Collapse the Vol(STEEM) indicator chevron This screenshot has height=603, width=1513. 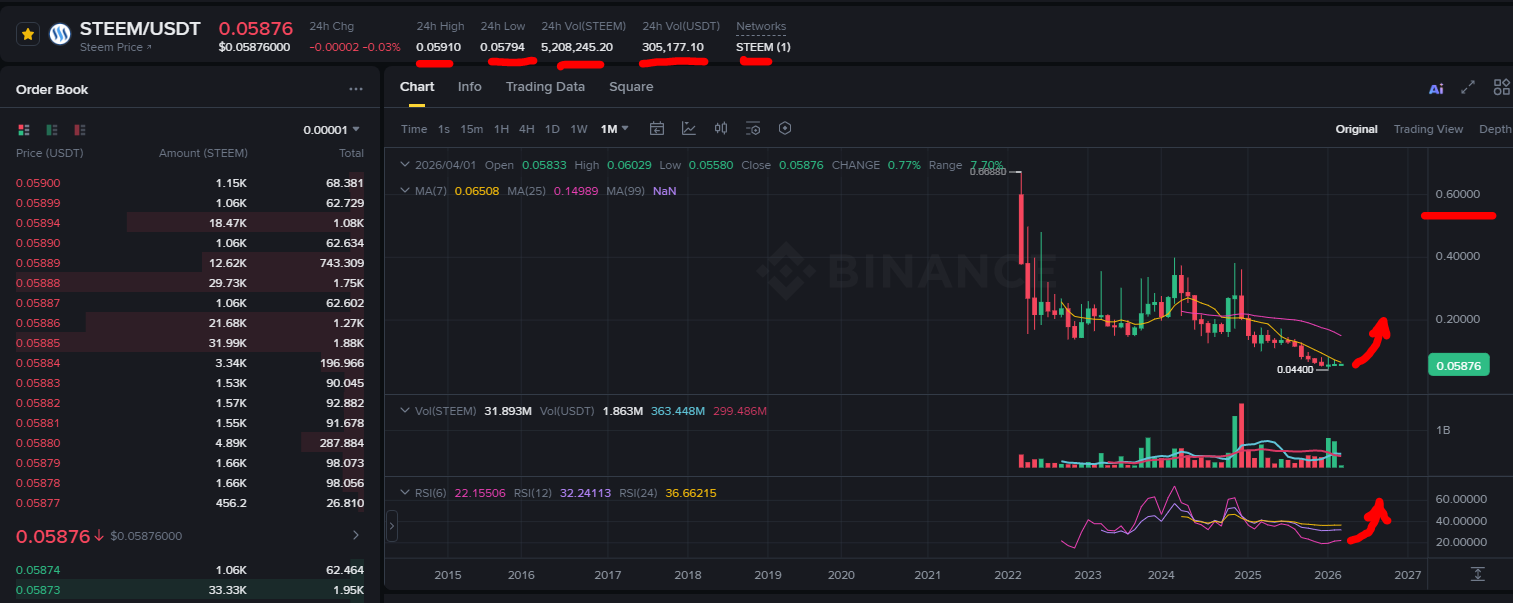point(404,411)
